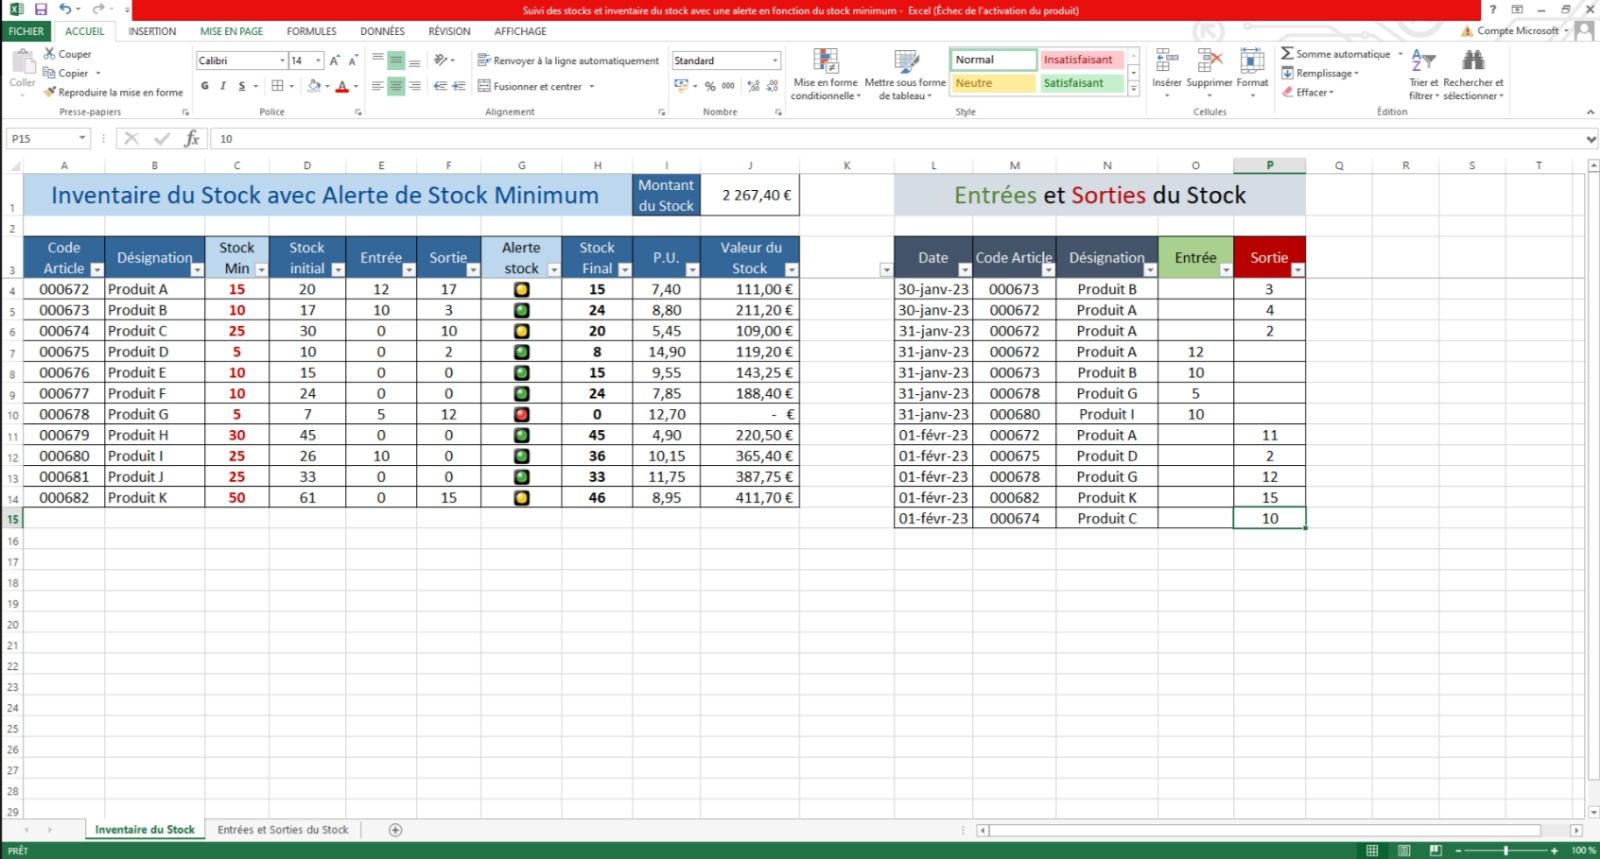1600x859 pixels.
Task: Click Rechercher et sélectionner binoculars icon
Action: click(x=1473, y=62)
